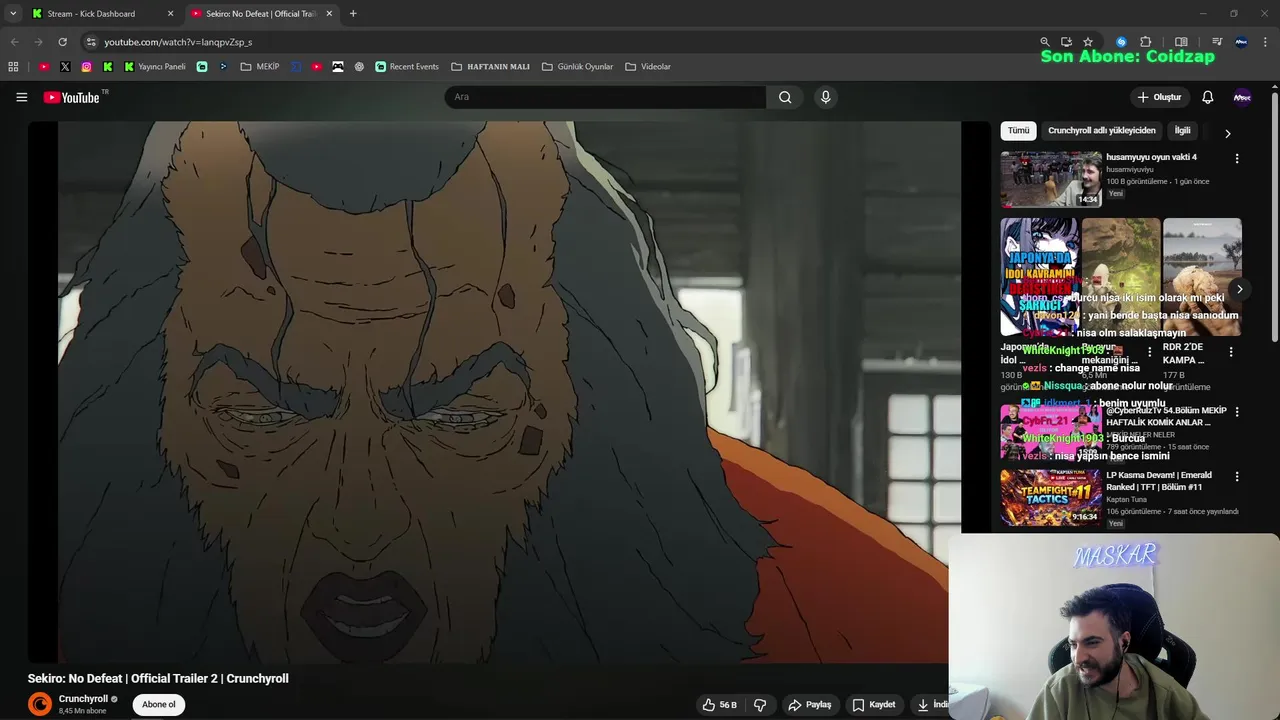Open the Günlük Oyunlar bookmarks folder
Image resolution: width=1280 pixels, height=720 pixels.
point(577,67)
